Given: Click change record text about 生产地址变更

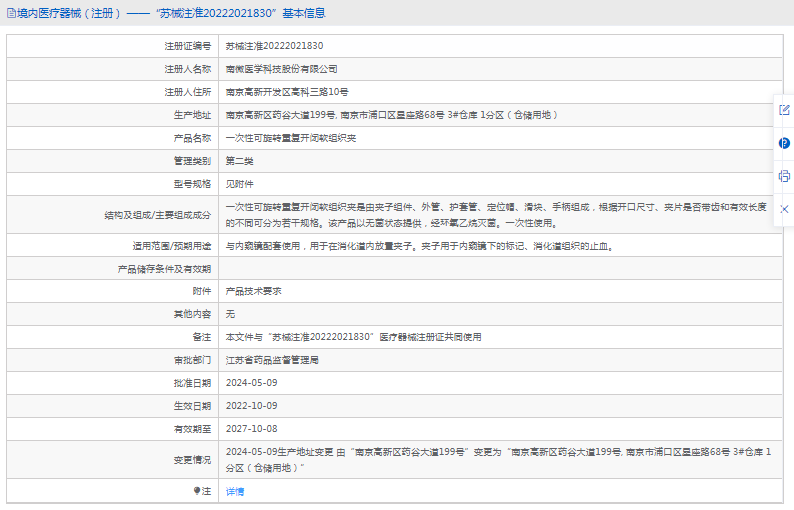Looking at the screenshot, I should pos(498,460).
